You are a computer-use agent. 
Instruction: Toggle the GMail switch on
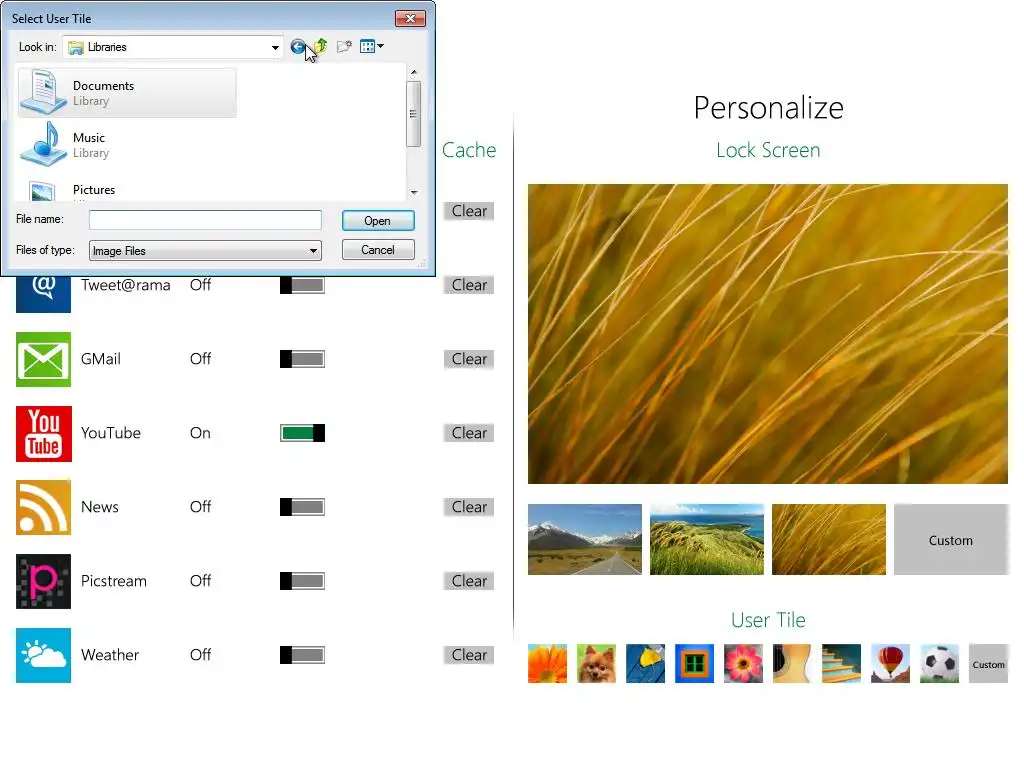302,359
